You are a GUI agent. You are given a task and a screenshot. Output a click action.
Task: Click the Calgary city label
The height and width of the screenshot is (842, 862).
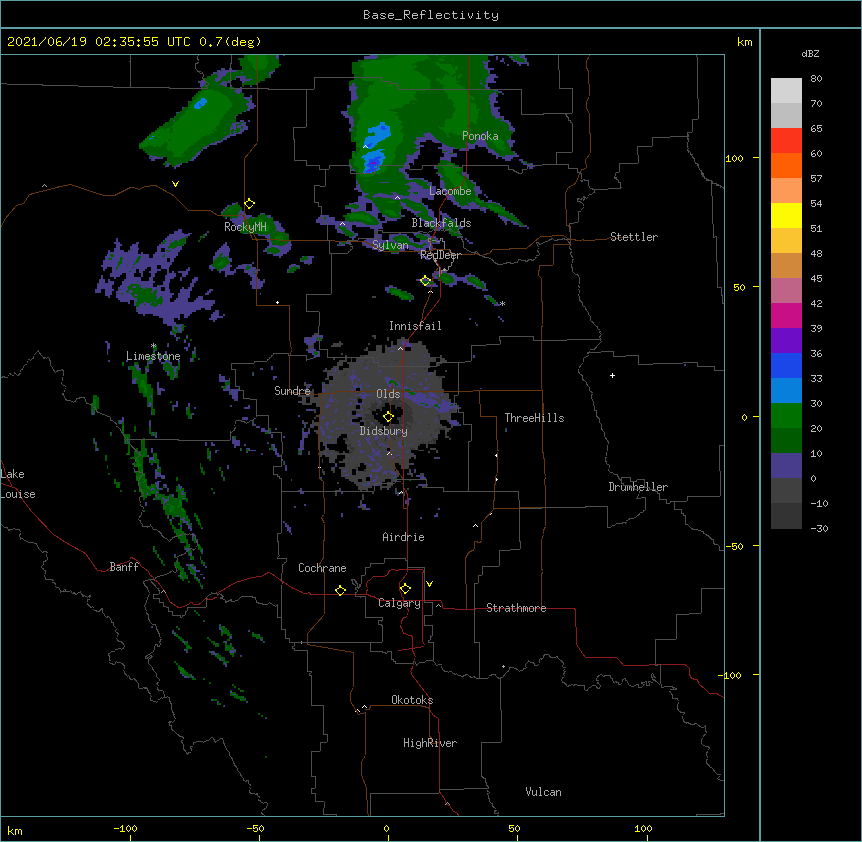click(399, 603)
